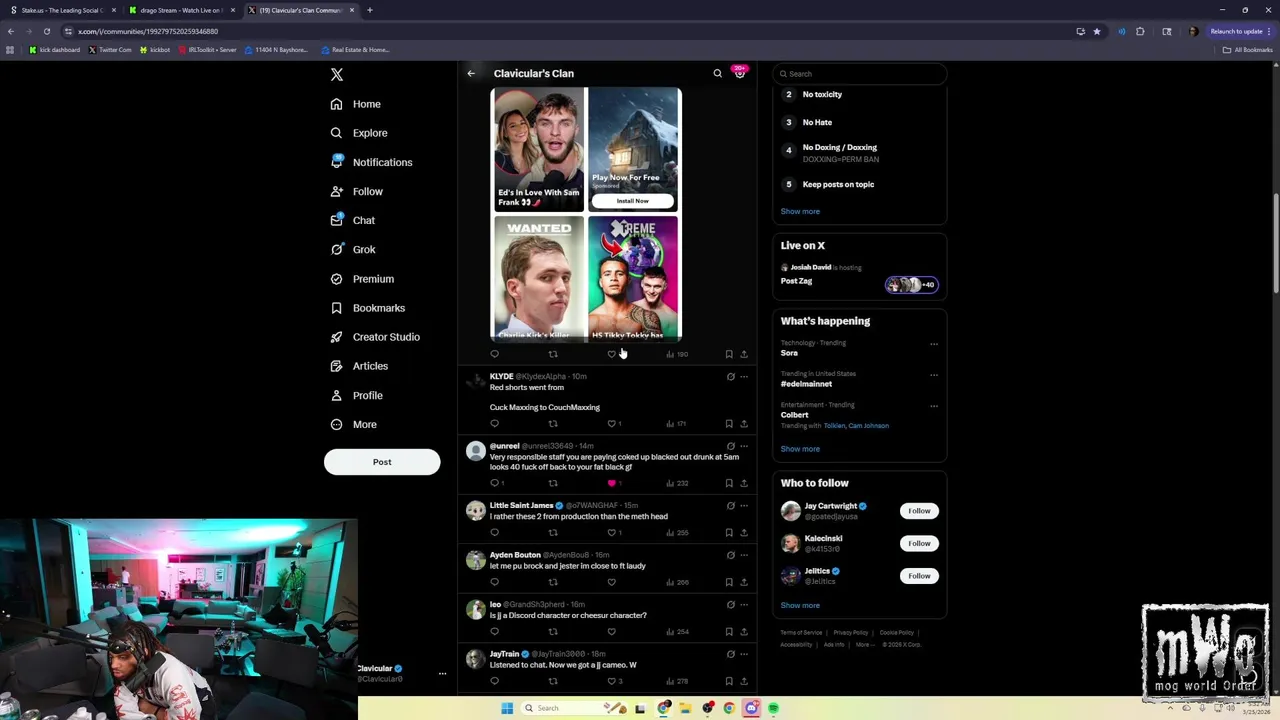1280x720 pixels.
Task: Reply to @unreel's post
Action: pyautogui.click(x=494, y=483)
